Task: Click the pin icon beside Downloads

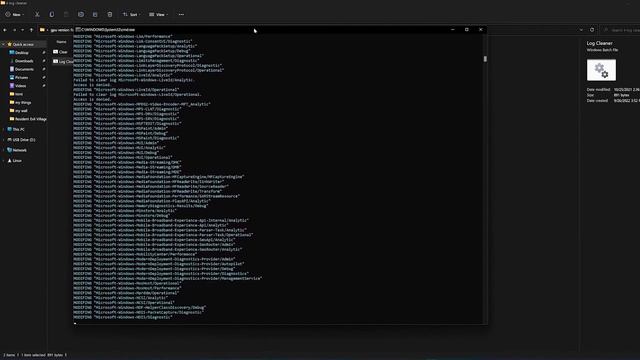Action: 44,61
